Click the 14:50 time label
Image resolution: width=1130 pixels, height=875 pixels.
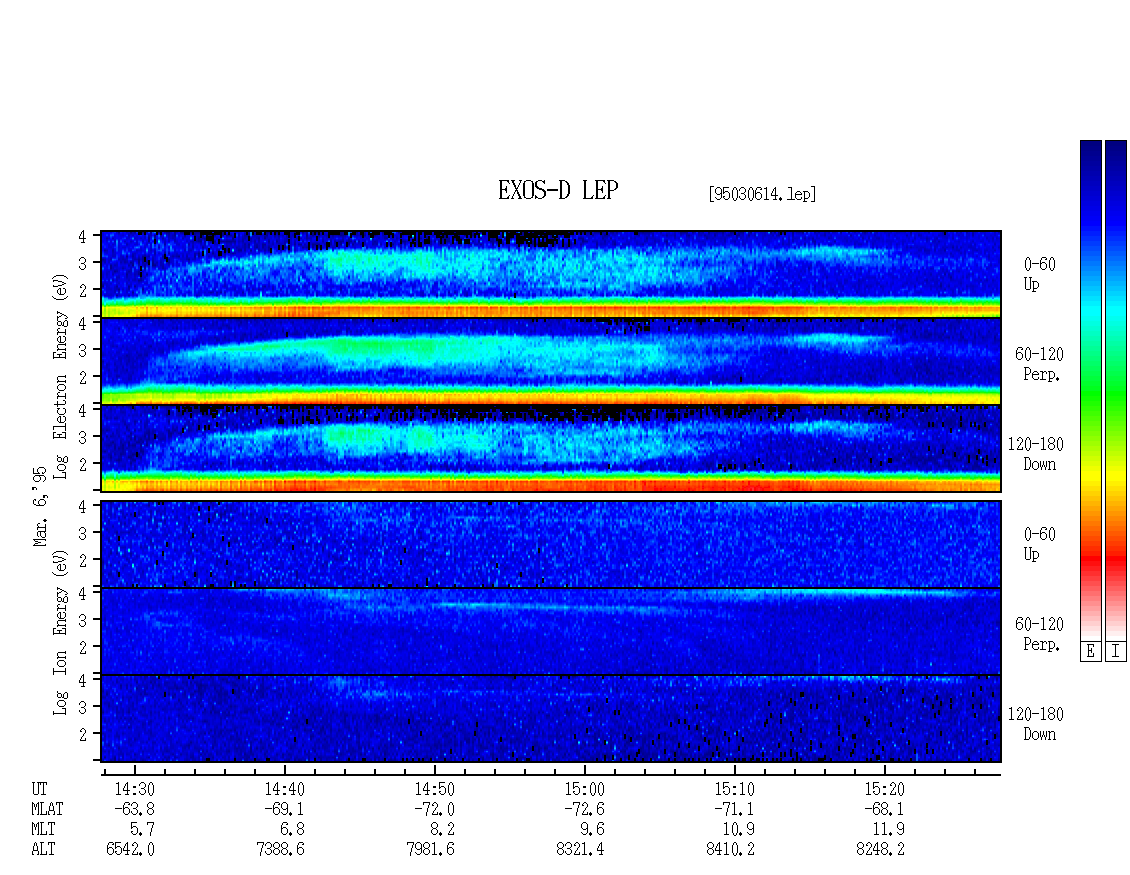click(435, 789)
